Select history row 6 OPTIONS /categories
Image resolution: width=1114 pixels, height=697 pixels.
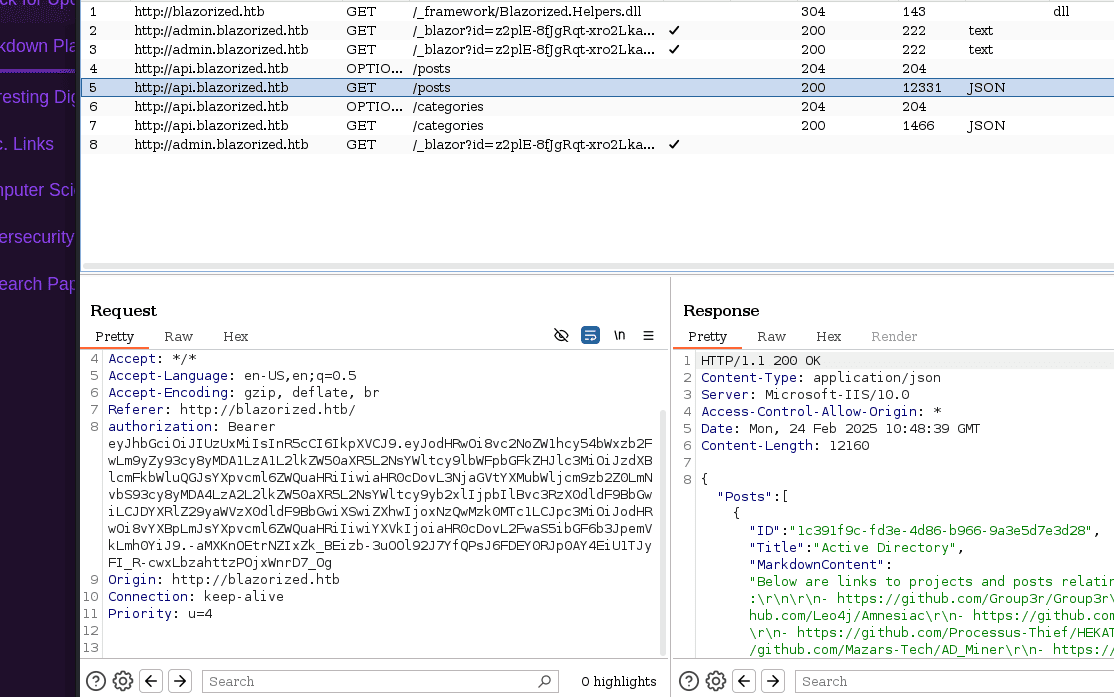tap(597, 107)
